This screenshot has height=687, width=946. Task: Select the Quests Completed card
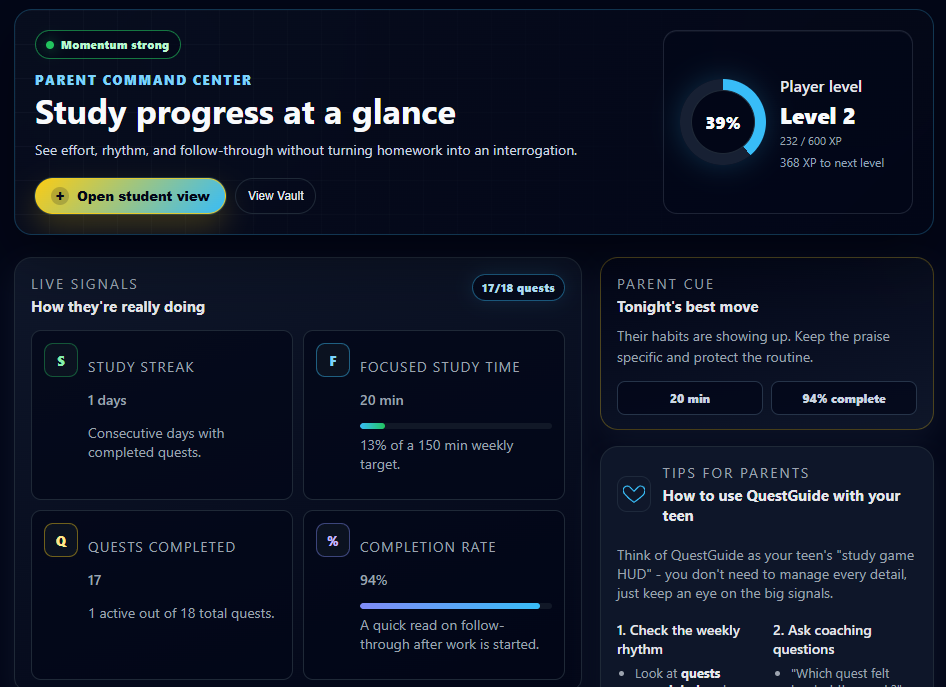click(x=162, y=595)
